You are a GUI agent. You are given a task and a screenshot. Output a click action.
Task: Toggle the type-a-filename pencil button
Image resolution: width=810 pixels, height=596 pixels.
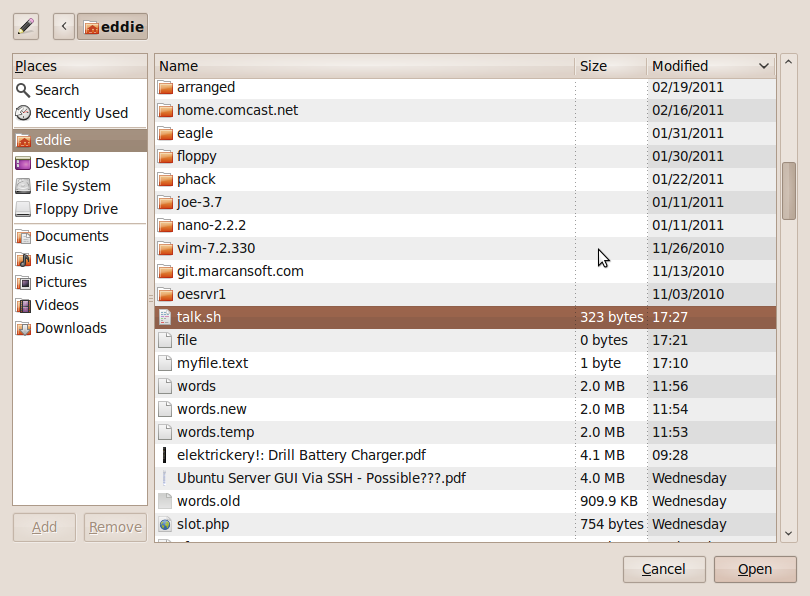26,26
